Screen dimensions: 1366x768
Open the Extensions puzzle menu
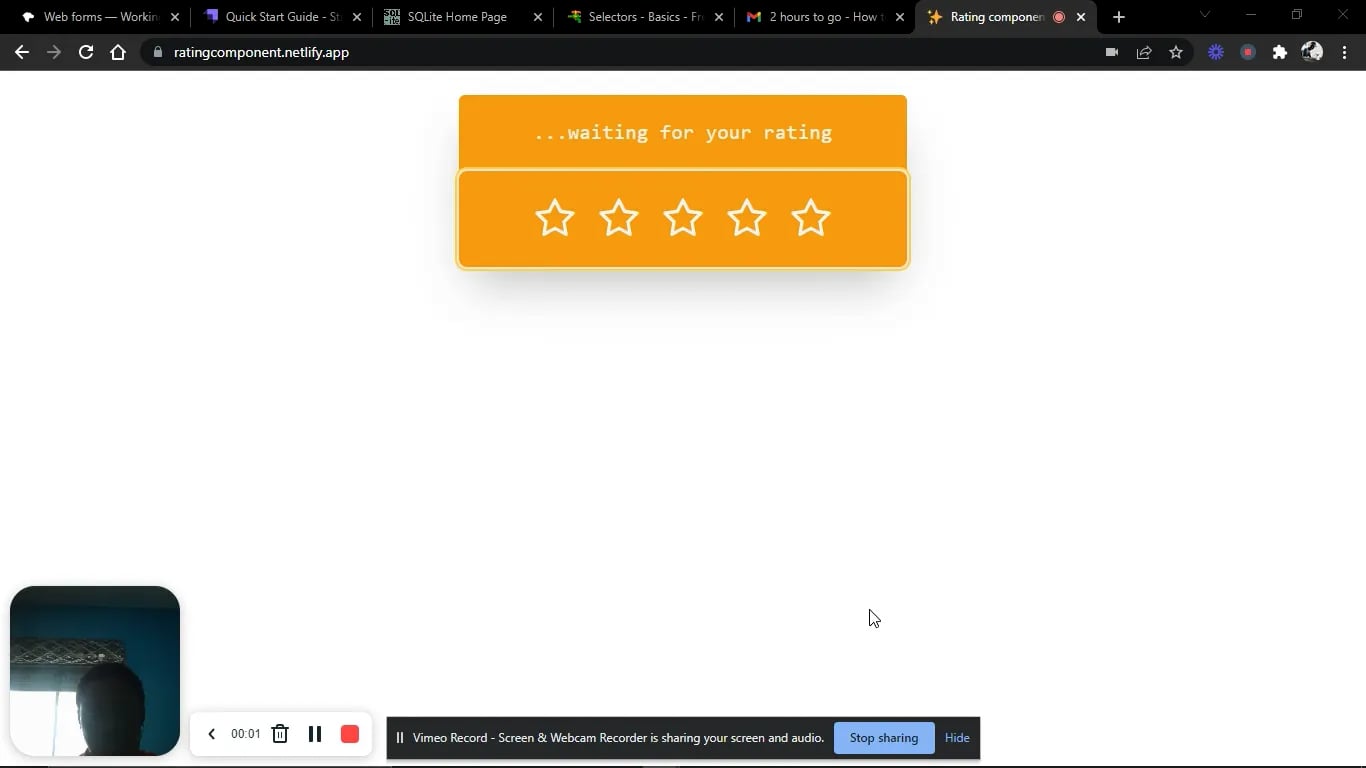[x=1280, y=52]
